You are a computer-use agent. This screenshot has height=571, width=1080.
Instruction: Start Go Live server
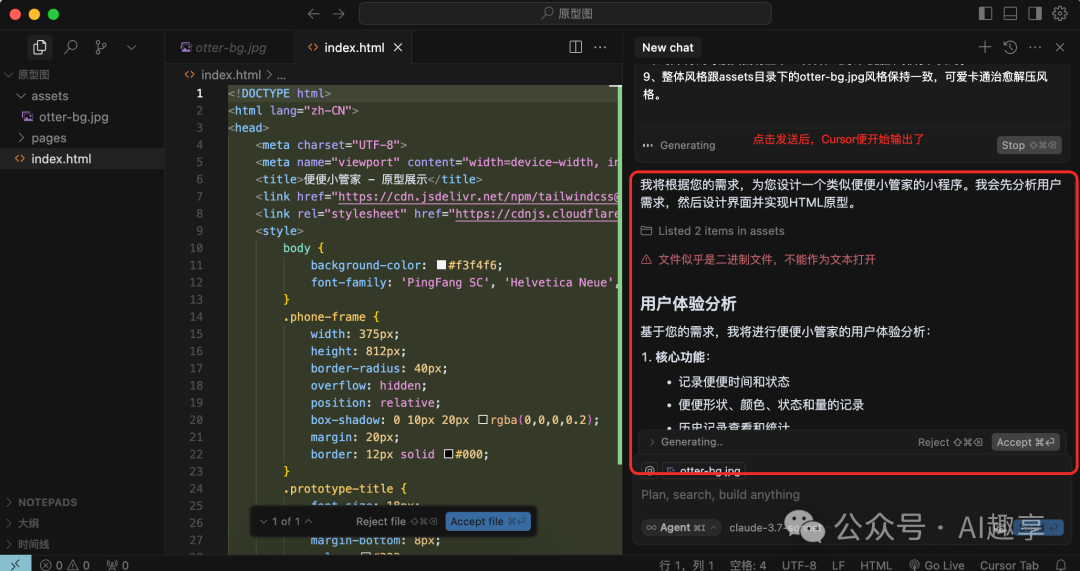pyautogui.click(x=937, y=565)
